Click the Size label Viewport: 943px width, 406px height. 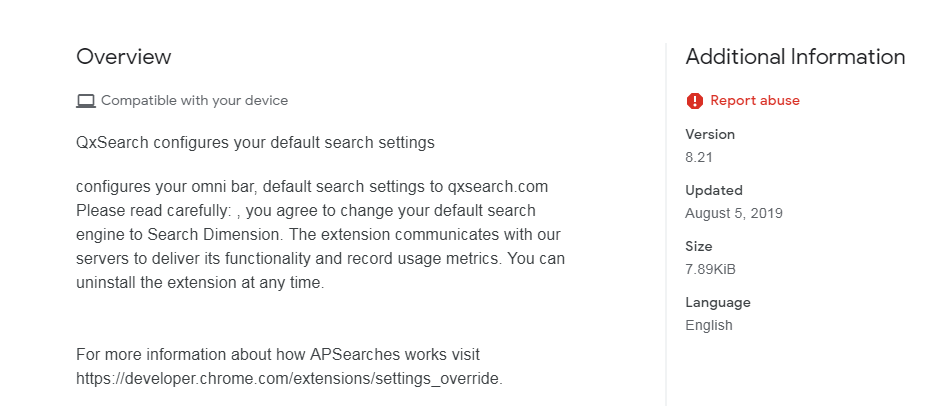(698, 247)
